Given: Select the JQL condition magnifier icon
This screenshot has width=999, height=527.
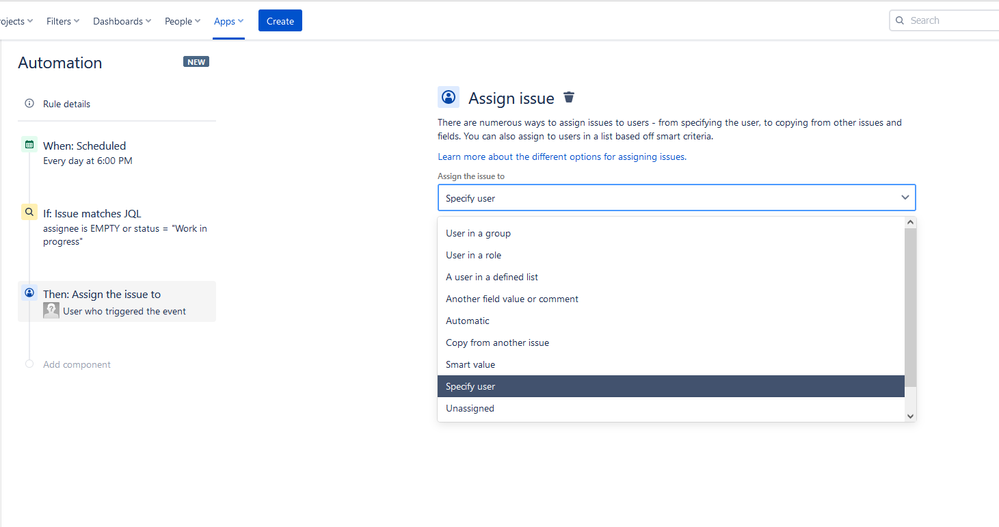Looking at the screenshot, I should 29,212.
